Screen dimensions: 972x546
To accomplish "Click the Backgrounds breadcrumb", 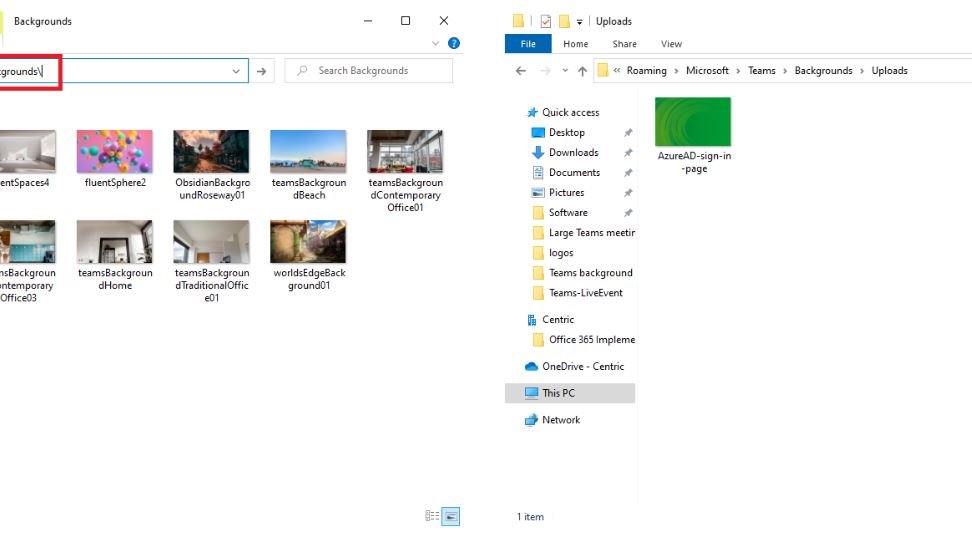I will (823, 71).
